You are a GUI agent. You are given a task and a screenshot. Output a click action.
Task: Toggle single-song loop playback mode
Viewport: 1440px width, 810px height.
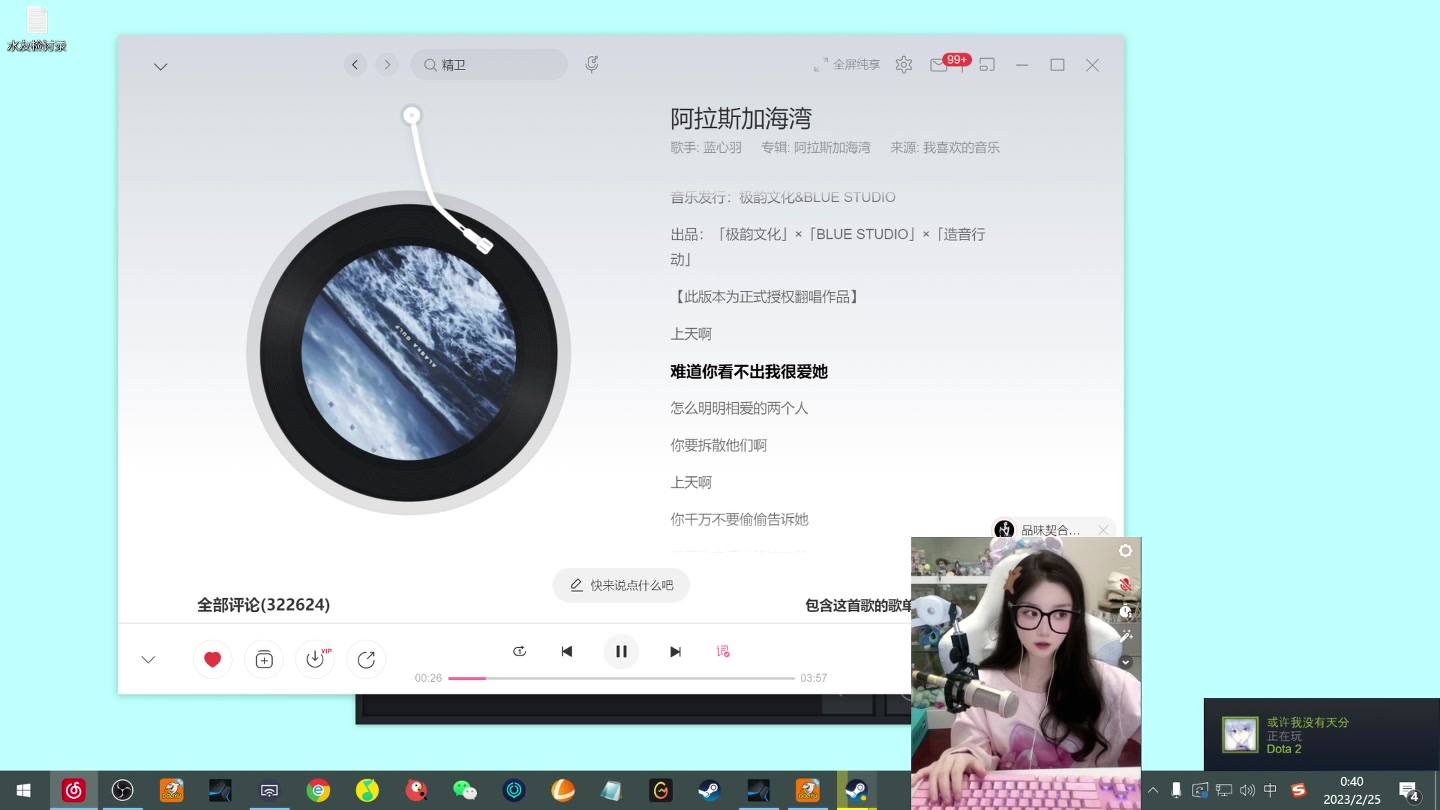click(519, 651)
